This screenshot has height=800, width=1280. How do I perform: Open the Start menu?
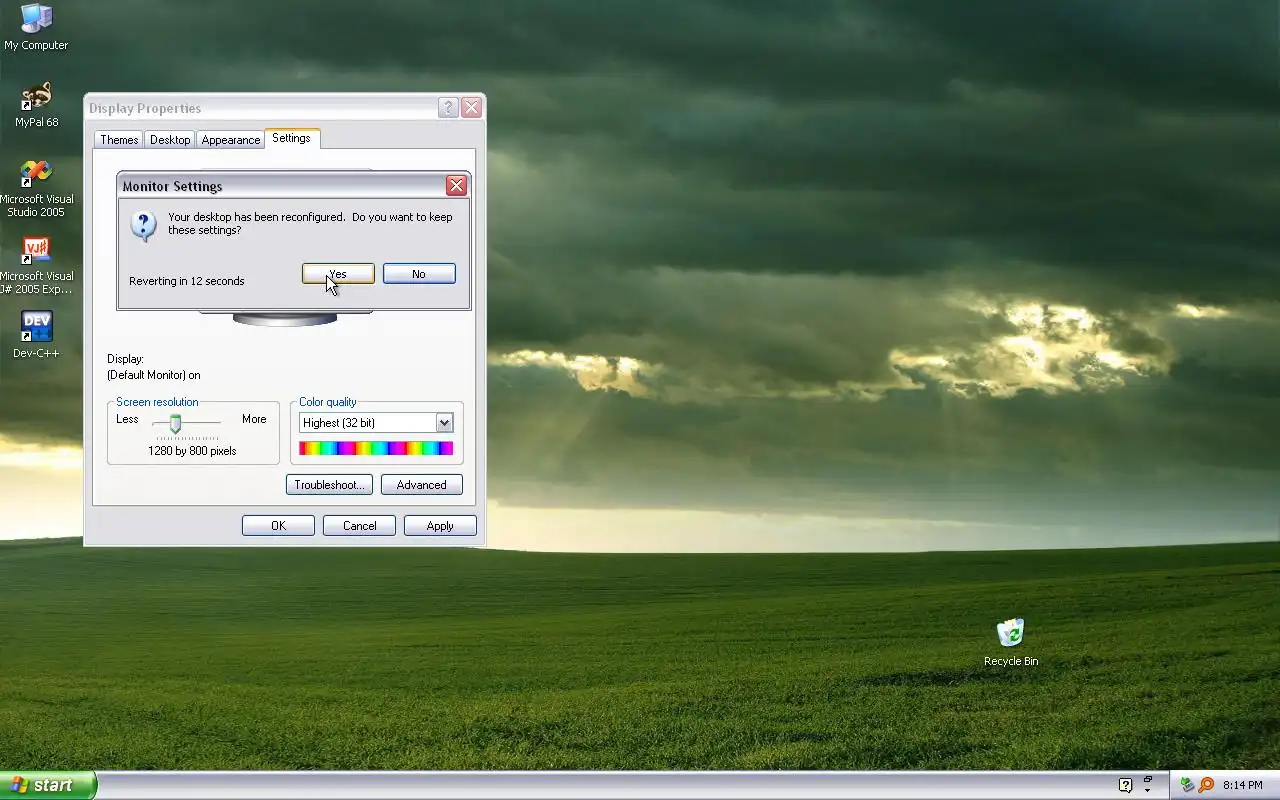tap(48, 785)
